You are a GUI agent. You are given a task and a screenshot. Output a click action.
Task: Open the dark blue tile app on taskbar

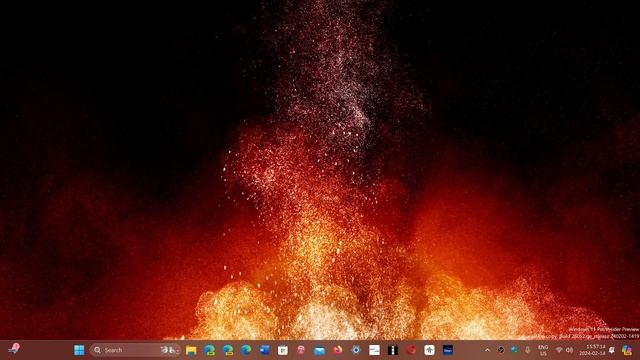[448, 350]
